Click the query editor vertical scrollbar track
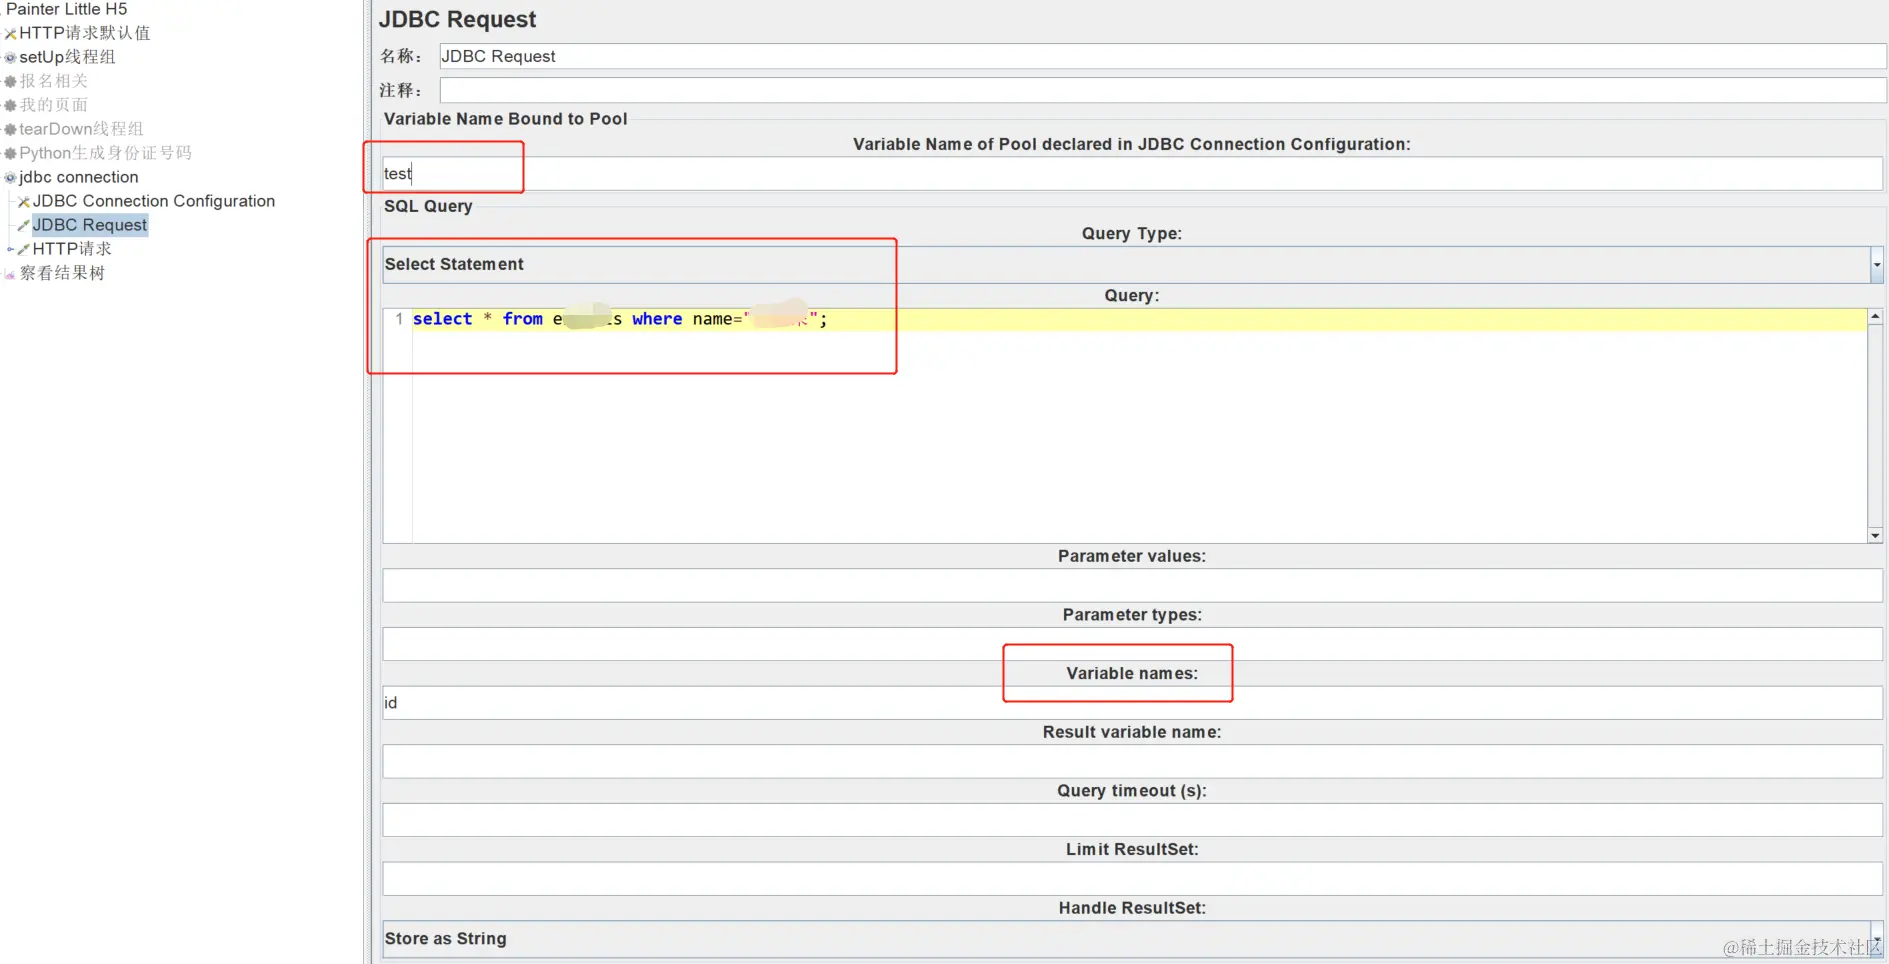Screen dimensions: 1889x964 click(x=1875, y=426)
